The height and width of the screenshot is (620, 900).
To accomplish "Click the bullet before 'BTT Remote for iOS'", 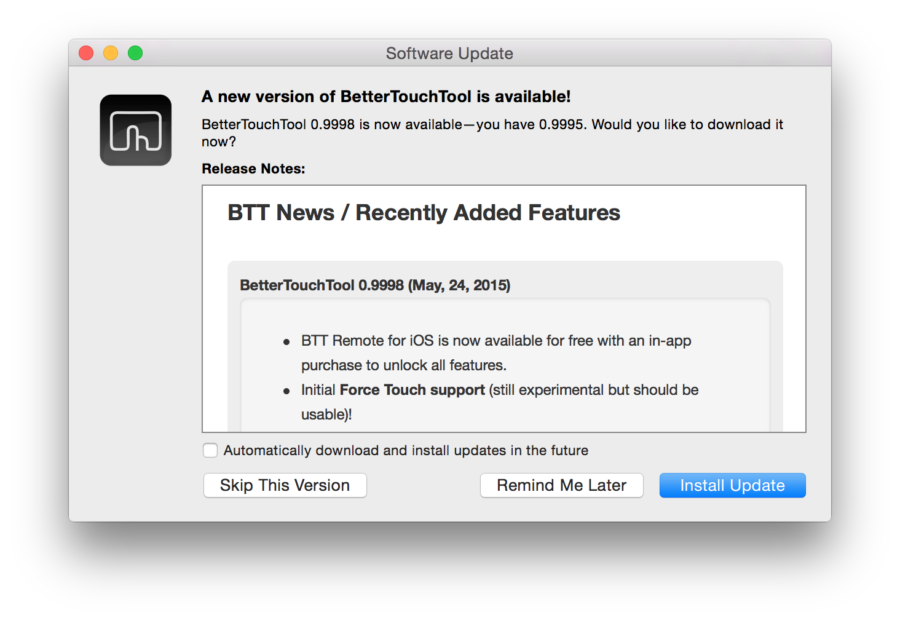I will (286, 342).
